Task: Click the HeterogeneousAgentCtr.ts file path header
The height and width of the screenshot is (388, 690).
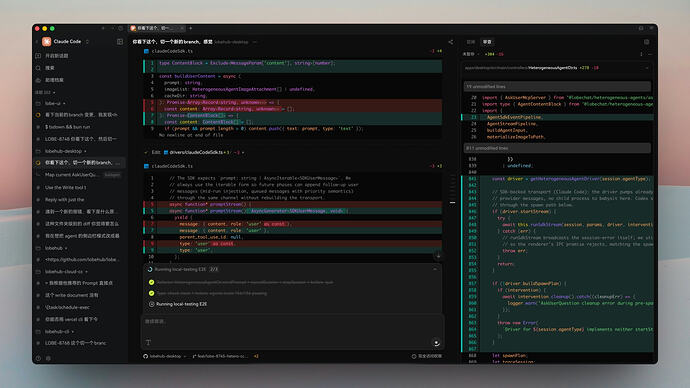Action: pyautogui.click(x=521, y=68)
